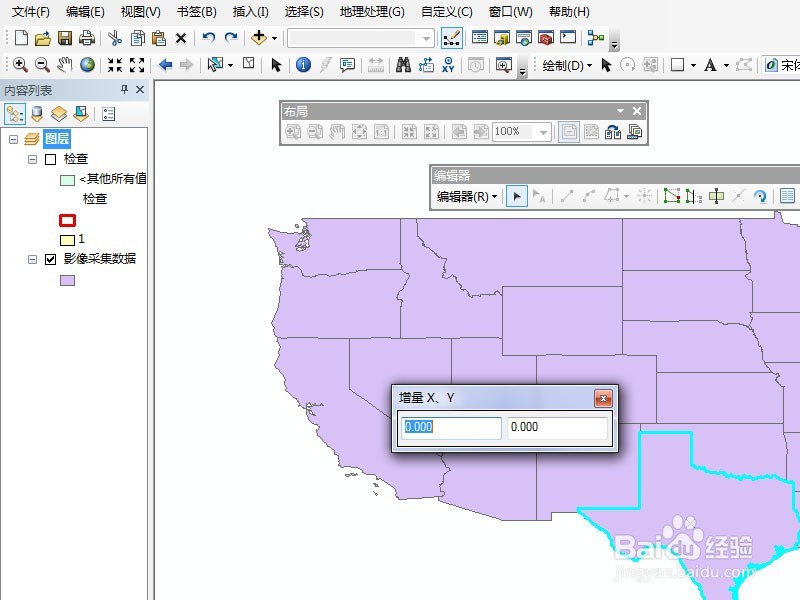Open the 插入(I) menu
This screenshot has width=800, height=600.
251,12
